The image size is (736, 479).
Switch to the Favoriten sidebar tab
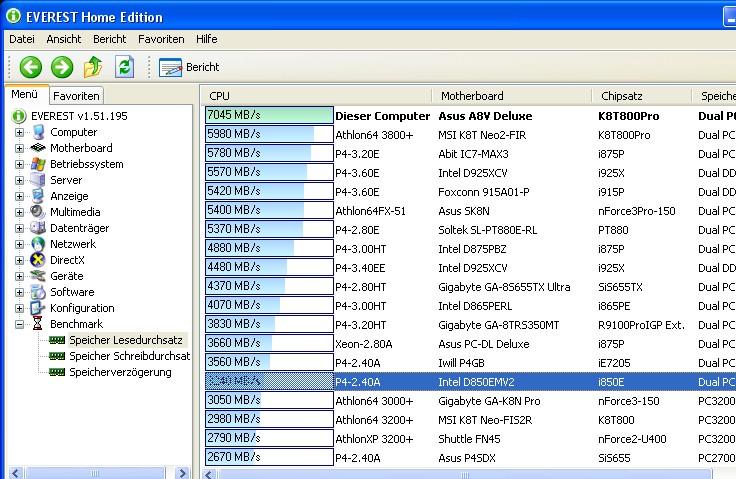(x=76, y=96)
